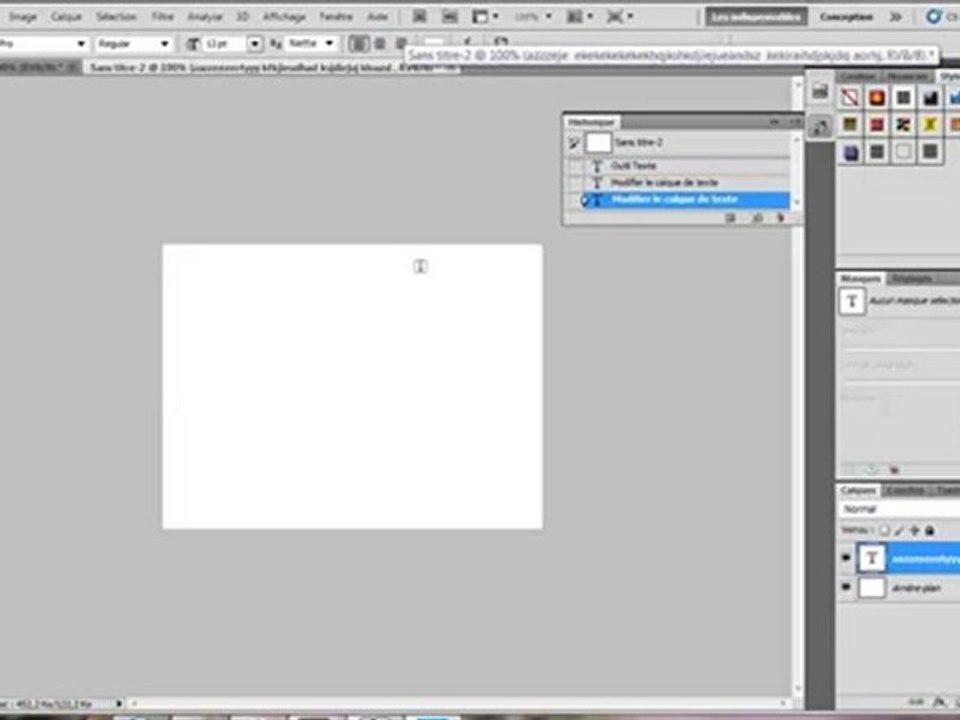Screen dimensions: 960x720
Task: Click the text color swatch in options bar
Action: tap(433, 42)
